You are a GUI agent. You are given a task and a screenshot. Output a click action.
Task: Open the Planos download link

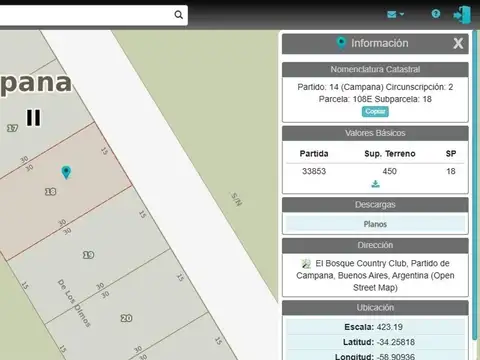375,224
